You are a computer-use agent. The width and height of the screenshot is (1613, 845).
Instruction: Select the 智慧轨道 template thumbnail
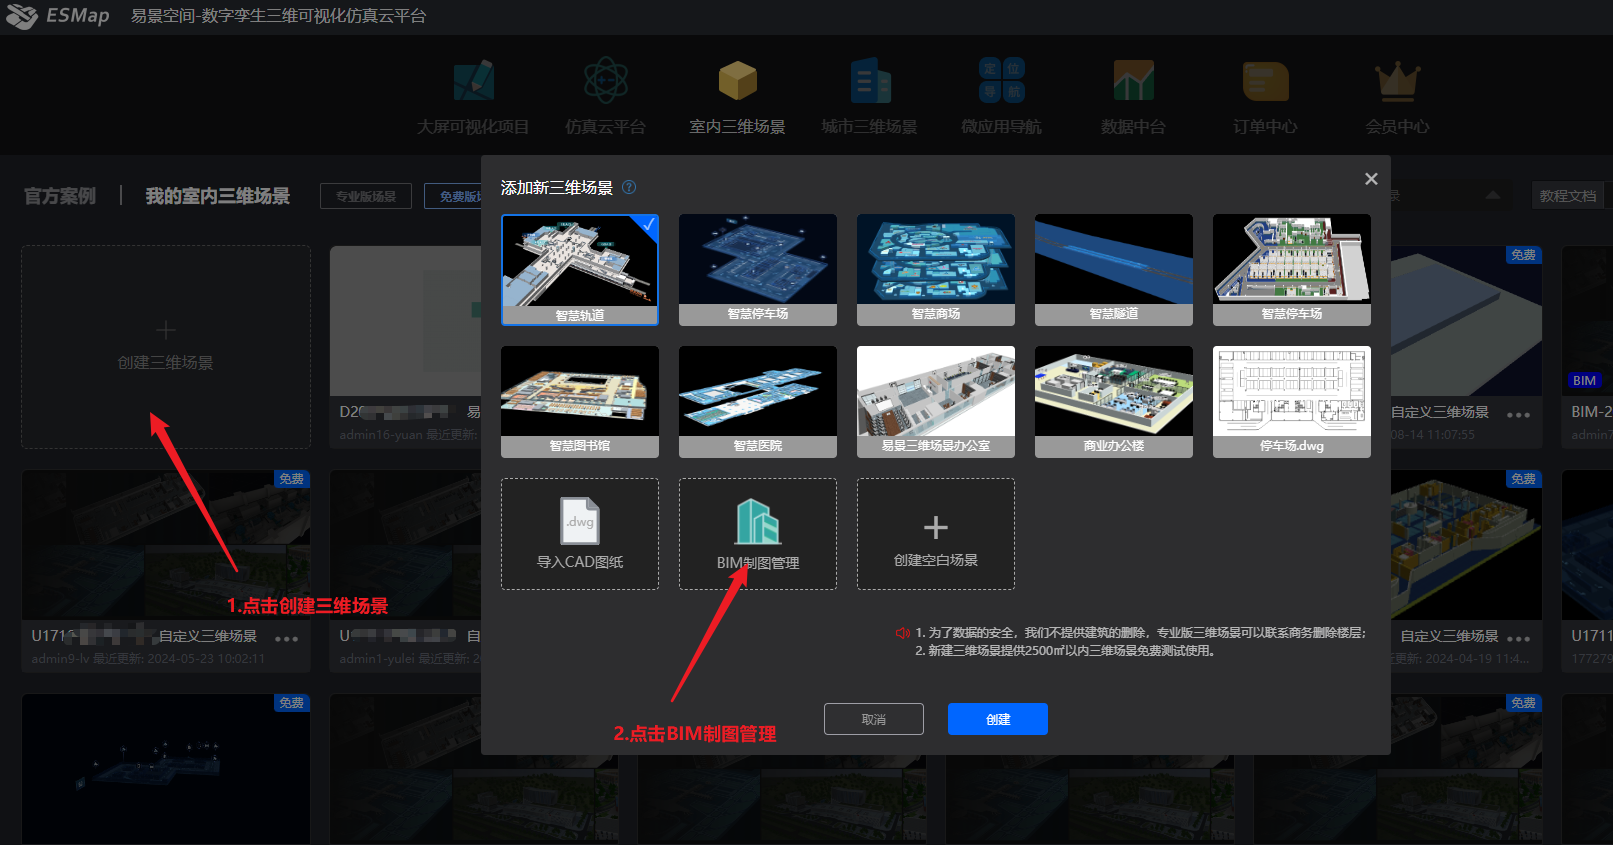580,270
